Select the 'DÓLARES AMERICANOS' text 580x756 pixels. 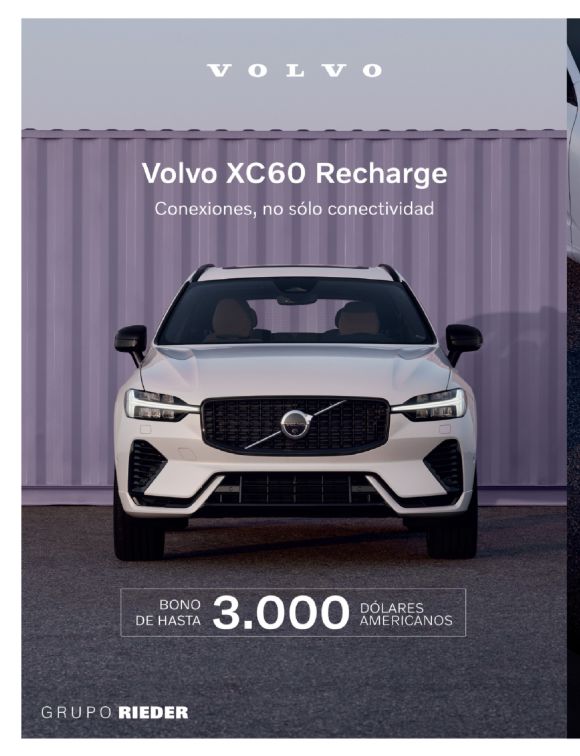coord(406,614)
